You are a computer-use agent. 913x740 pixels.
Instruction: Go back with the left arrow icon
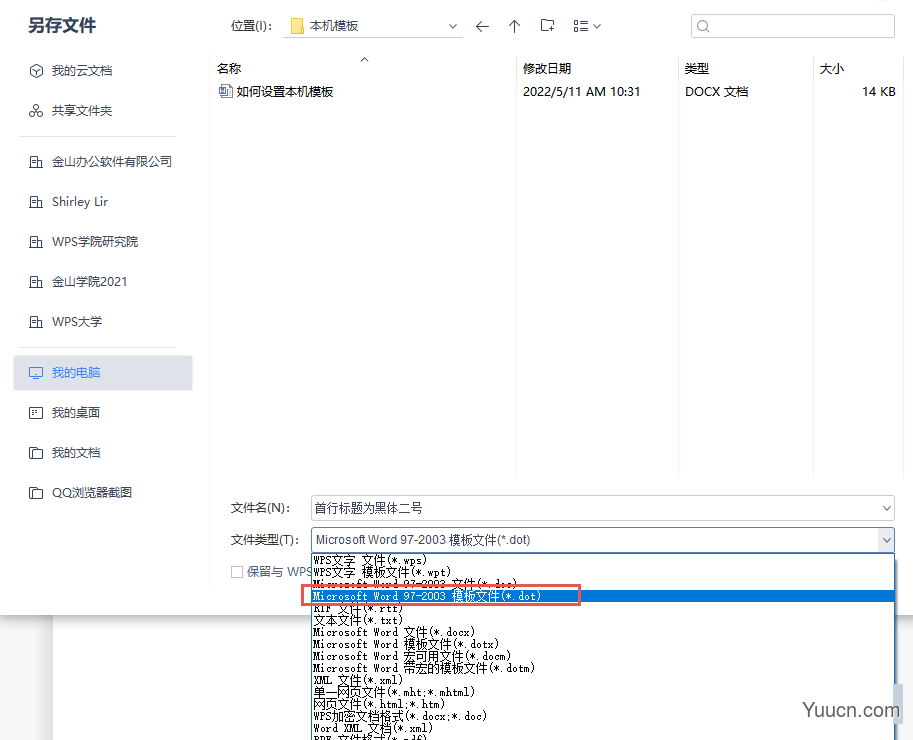[482, 26]
